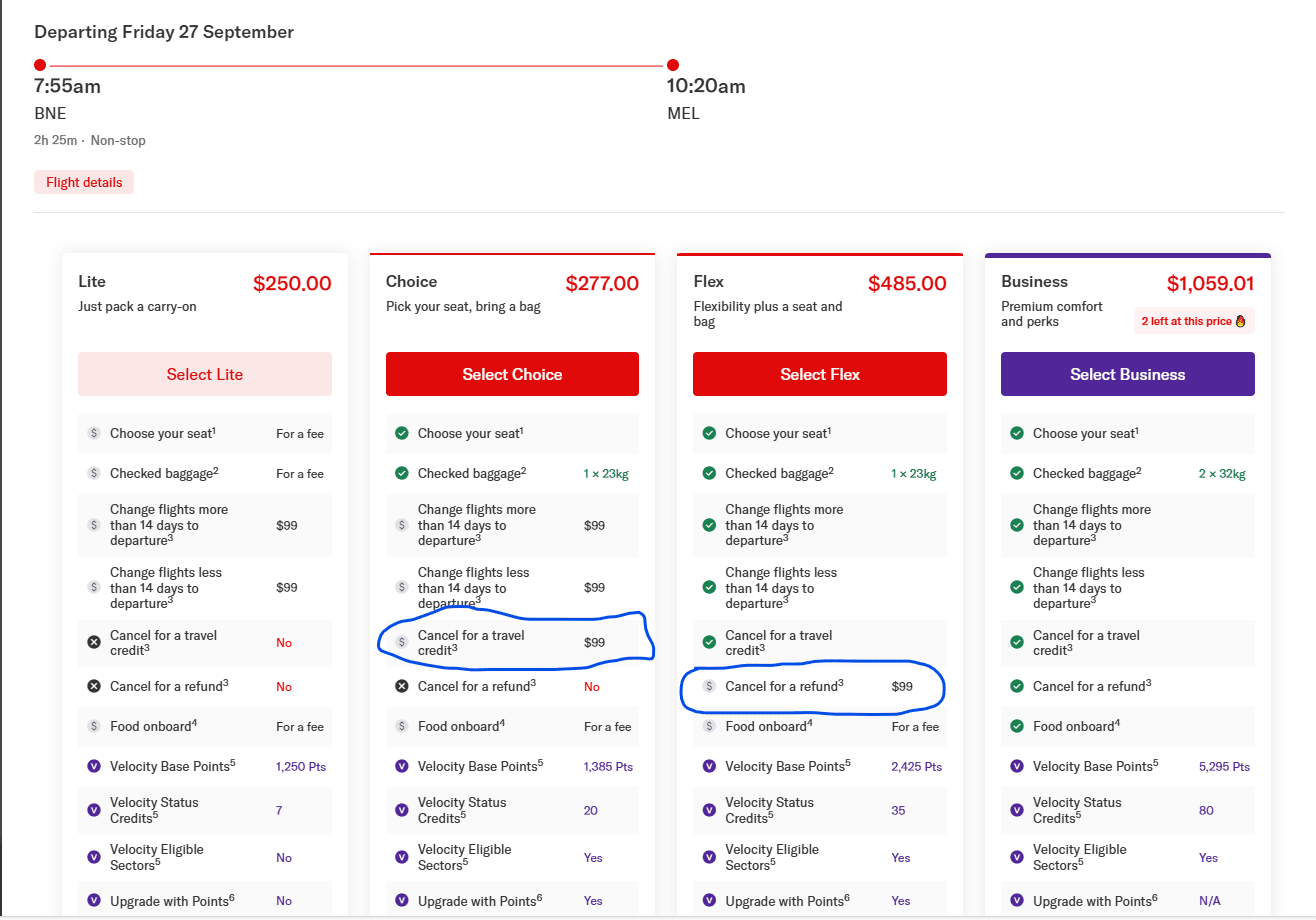Click Lite '1,250 Pts' Velocity points value
This screenshot has width=1316, height=920.
(x=301, y=767)
